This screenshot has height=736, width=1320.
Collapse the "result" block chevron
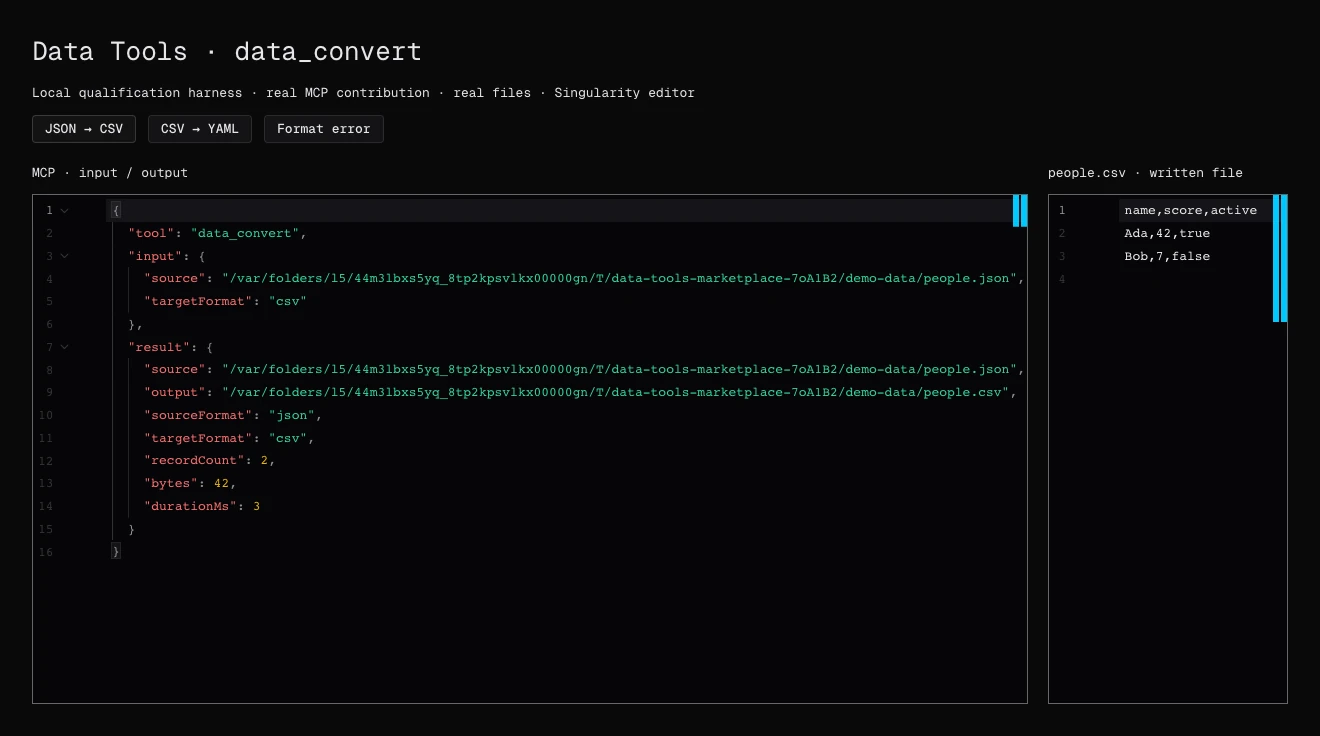64,347
